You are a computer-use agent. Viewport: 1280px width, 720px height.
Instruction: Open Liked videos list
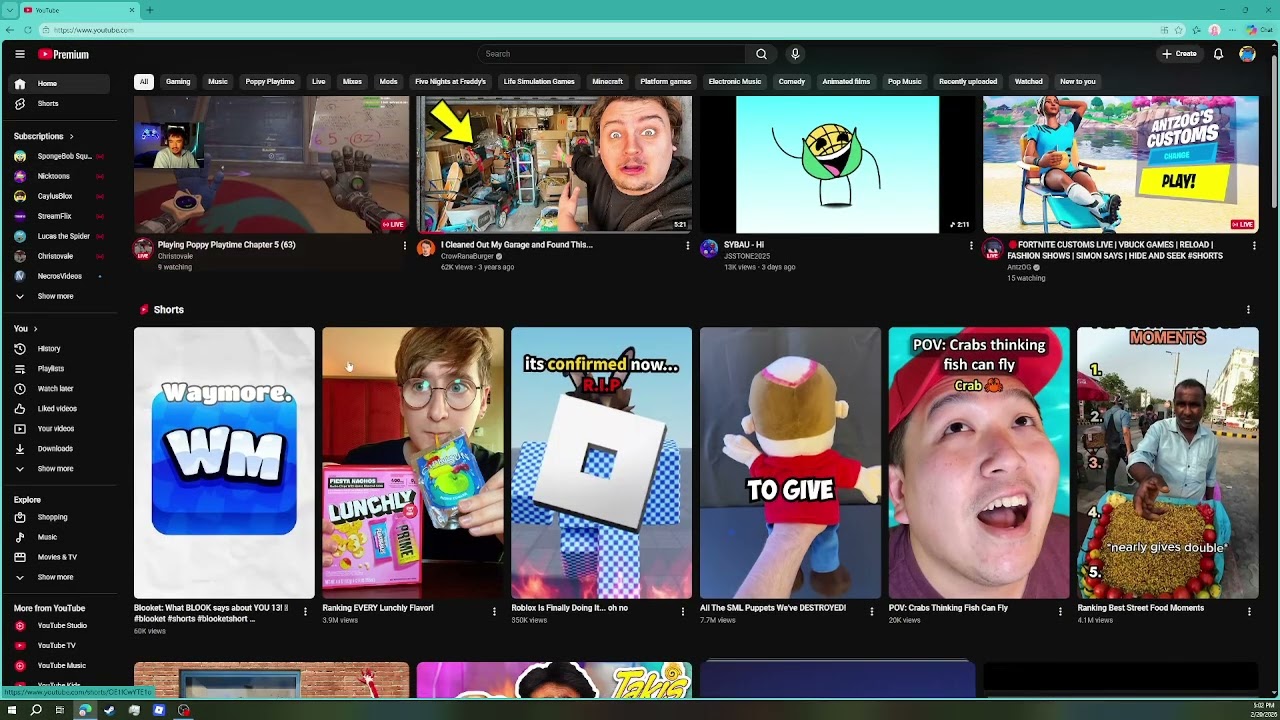pyautogui.click(x=60, y=409)
